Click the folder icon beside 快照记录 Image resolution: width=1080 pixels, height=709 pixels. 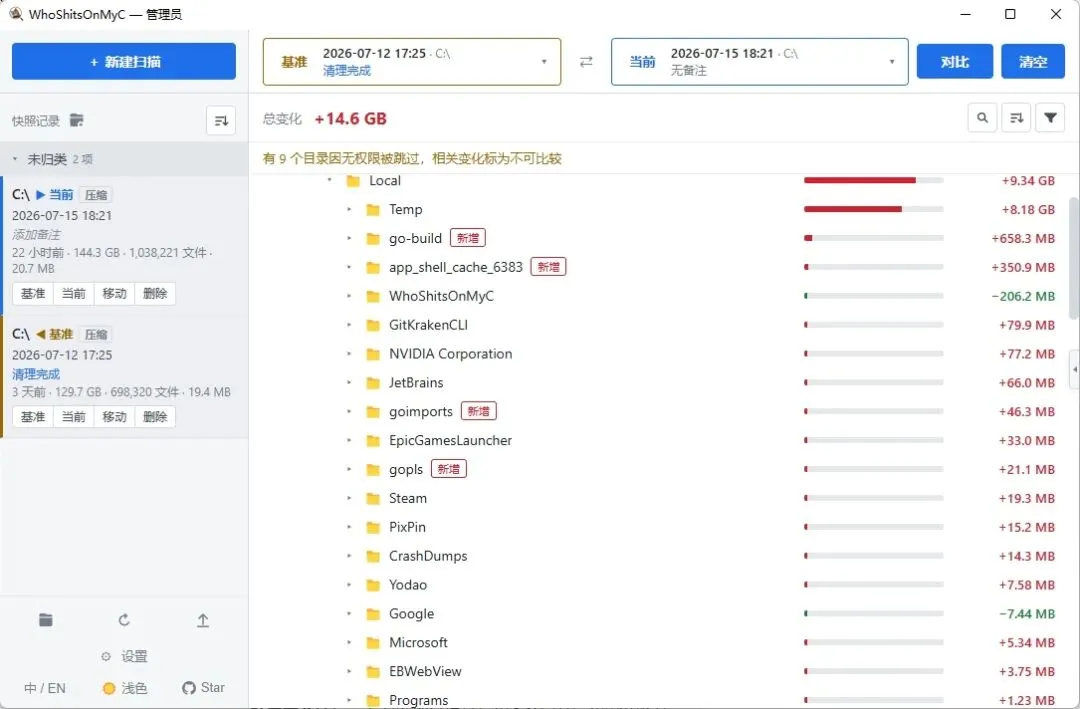(76, 120)
